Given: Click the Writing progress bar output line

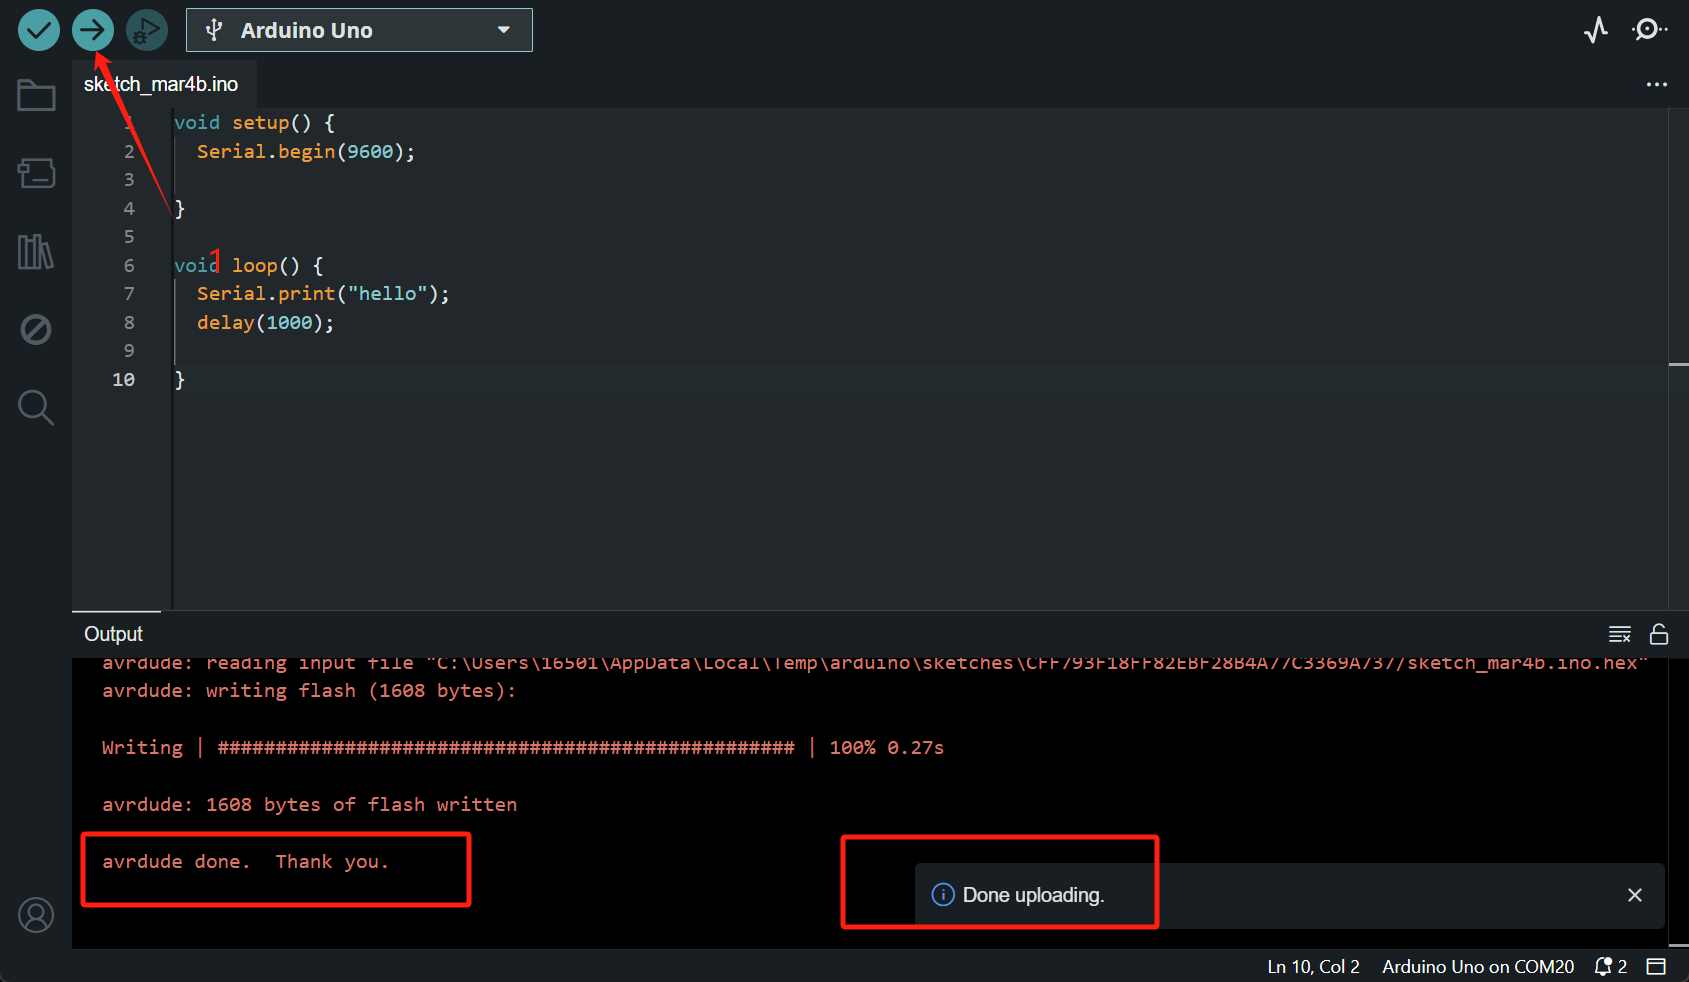Looking at the screenshot, I should click(x=523, y=748).
